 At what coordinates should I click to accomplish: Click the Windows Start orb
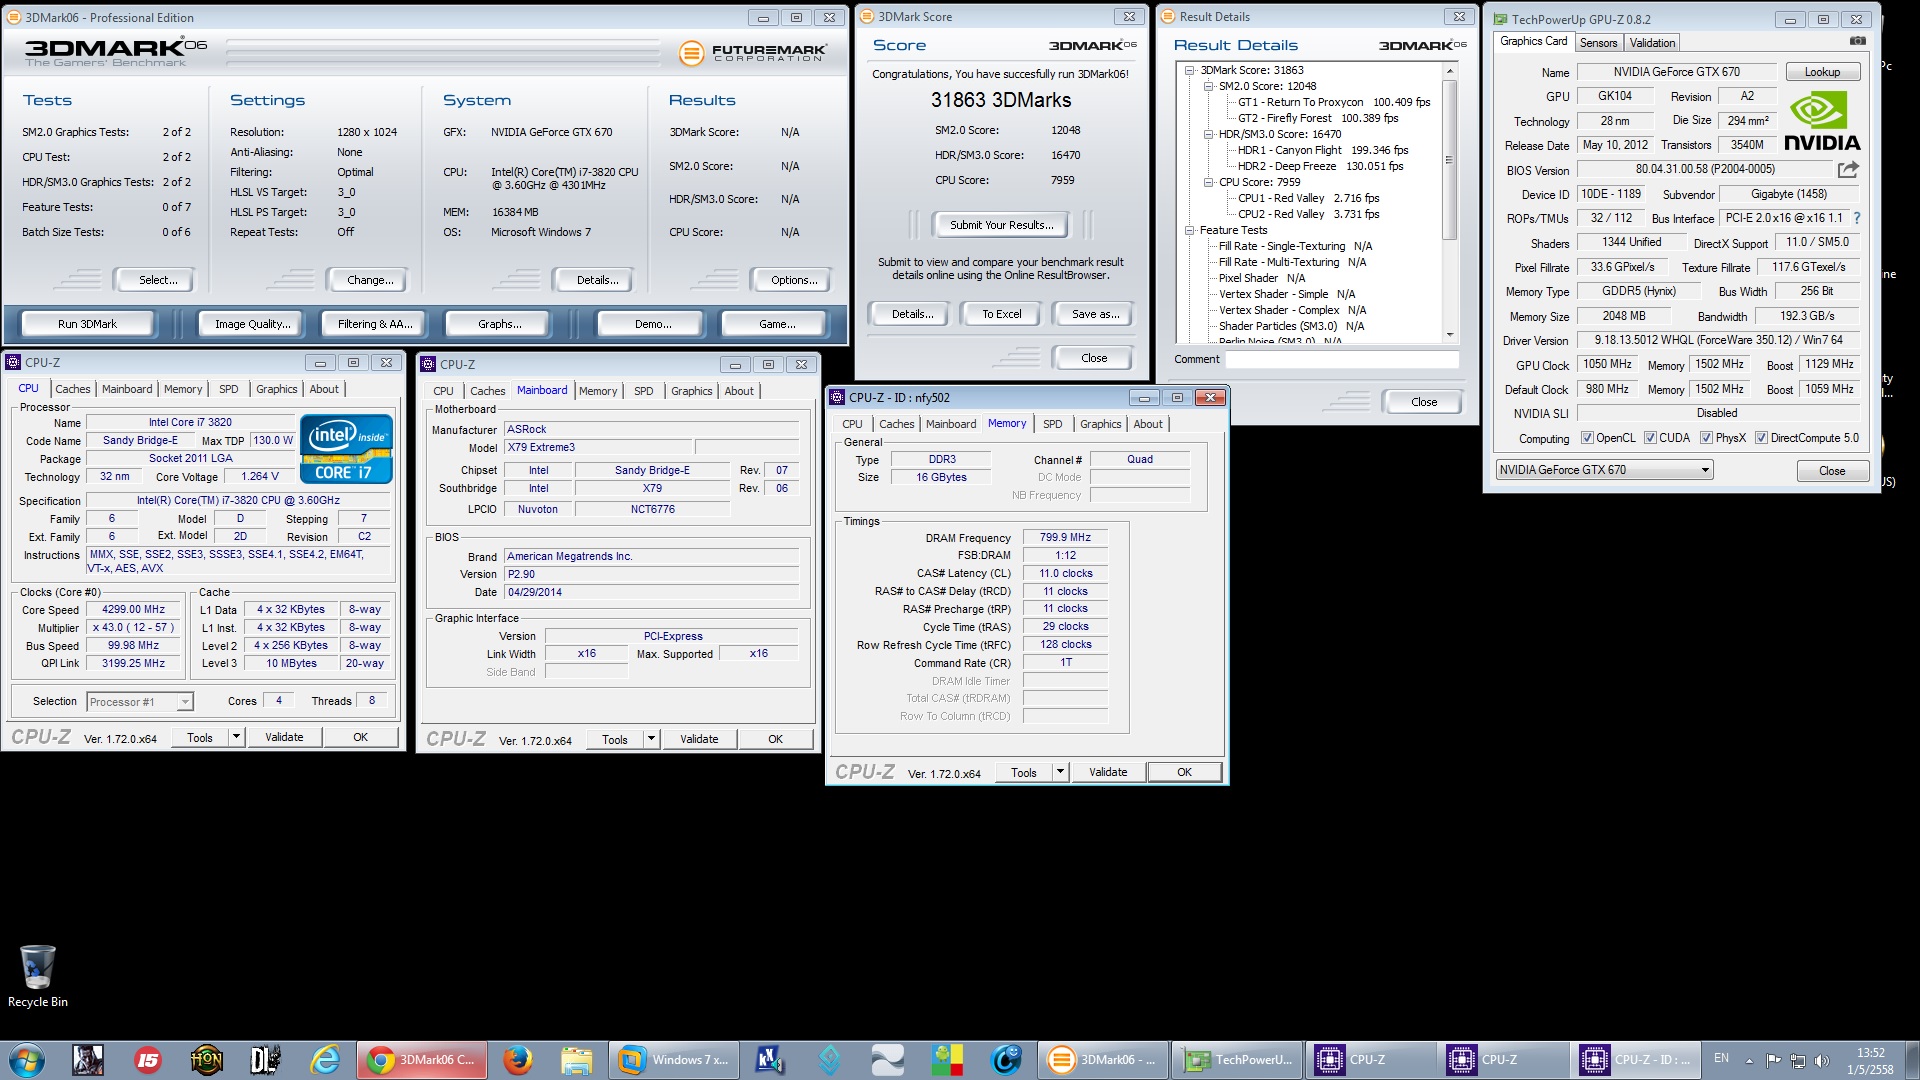click(x=27, y=1059)
